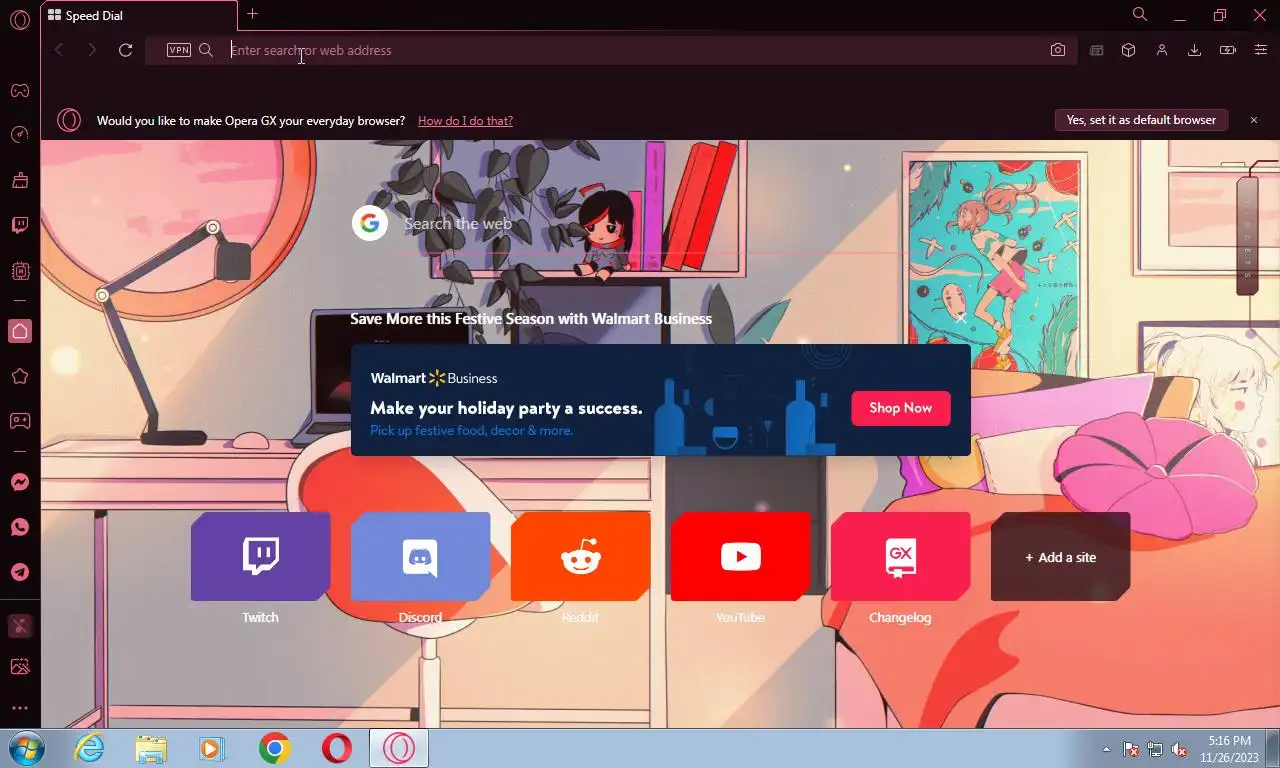
Task: Open the Windows Start menu
Action: (x=27, y=748)
